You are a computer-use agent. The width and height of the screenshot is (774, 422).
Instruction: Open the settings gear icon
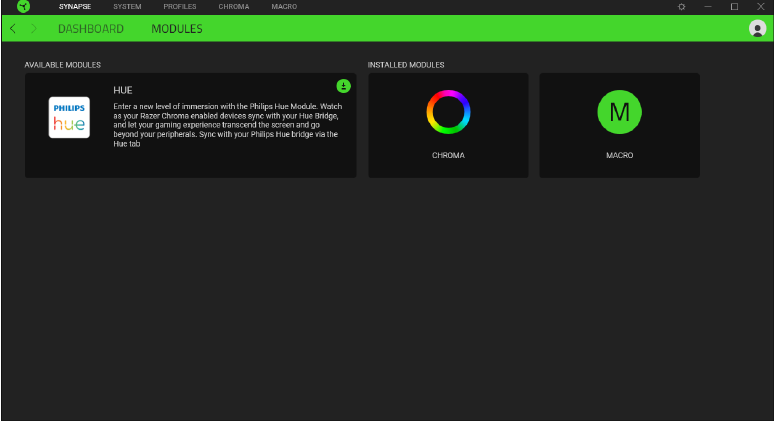click(x=682, y=7)
